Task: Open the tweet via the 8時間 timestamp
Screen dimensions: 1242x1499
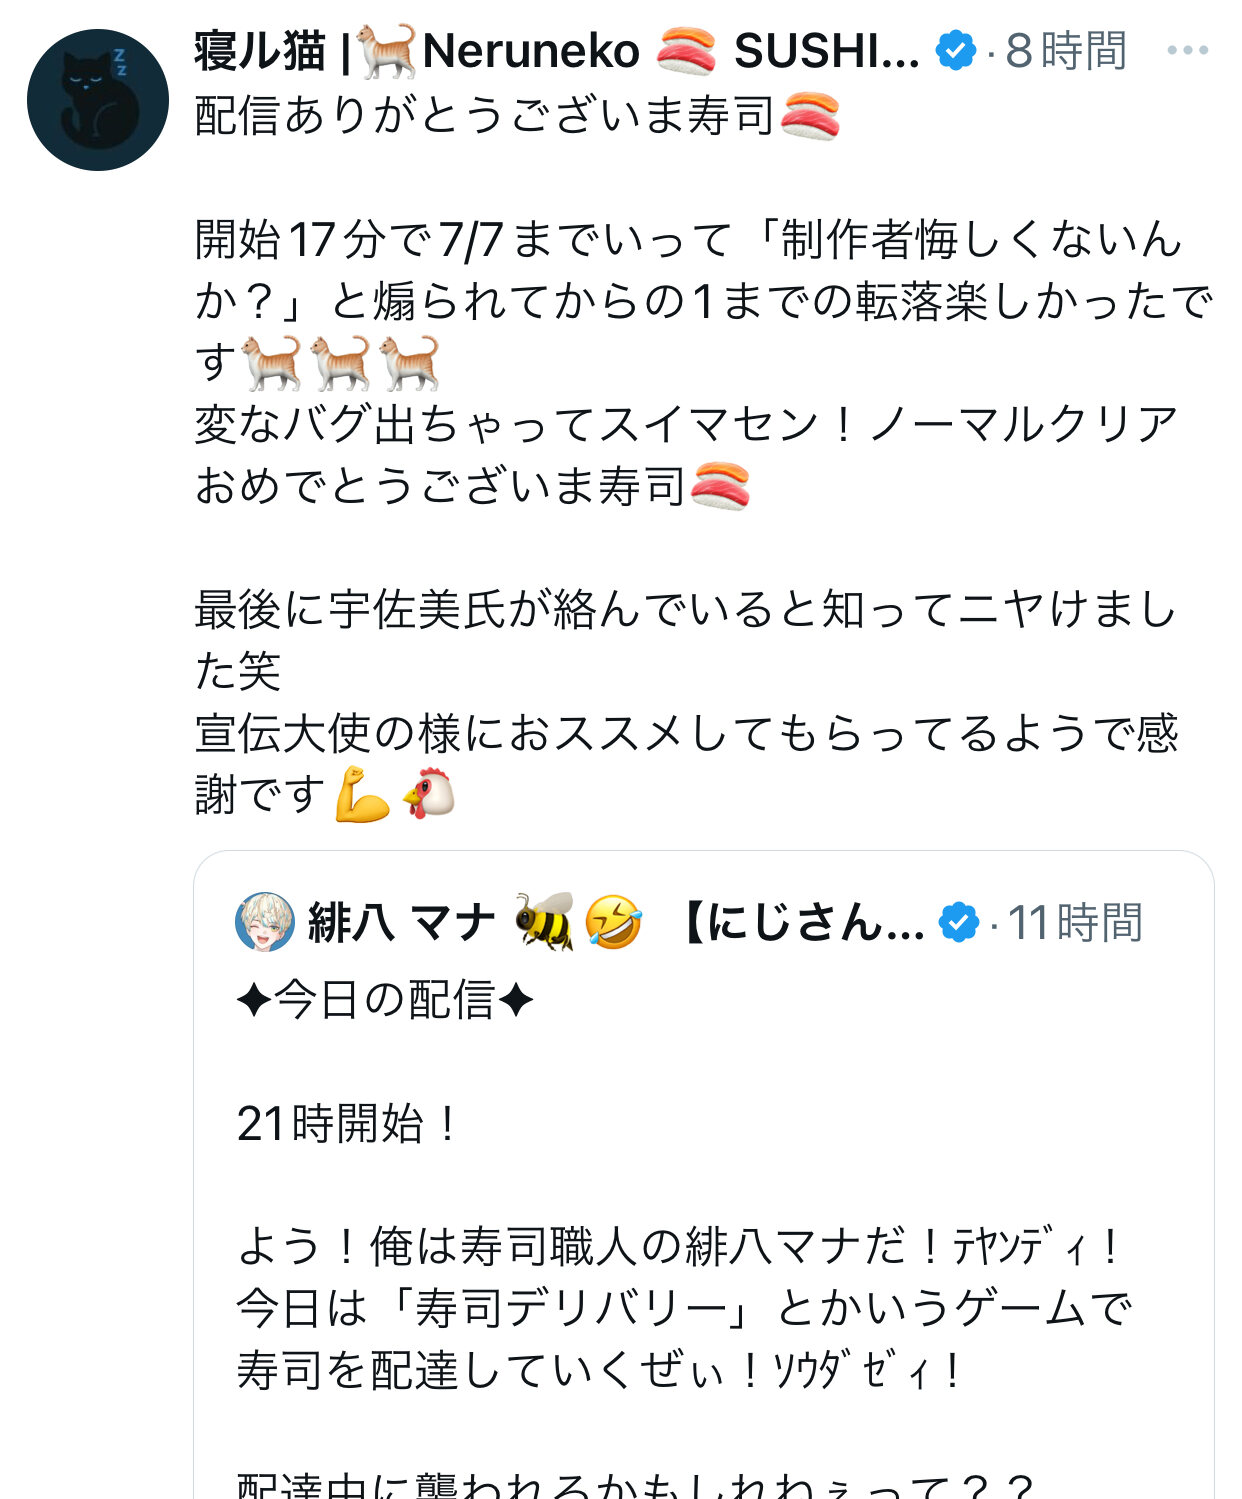Action: point(1066,50)
